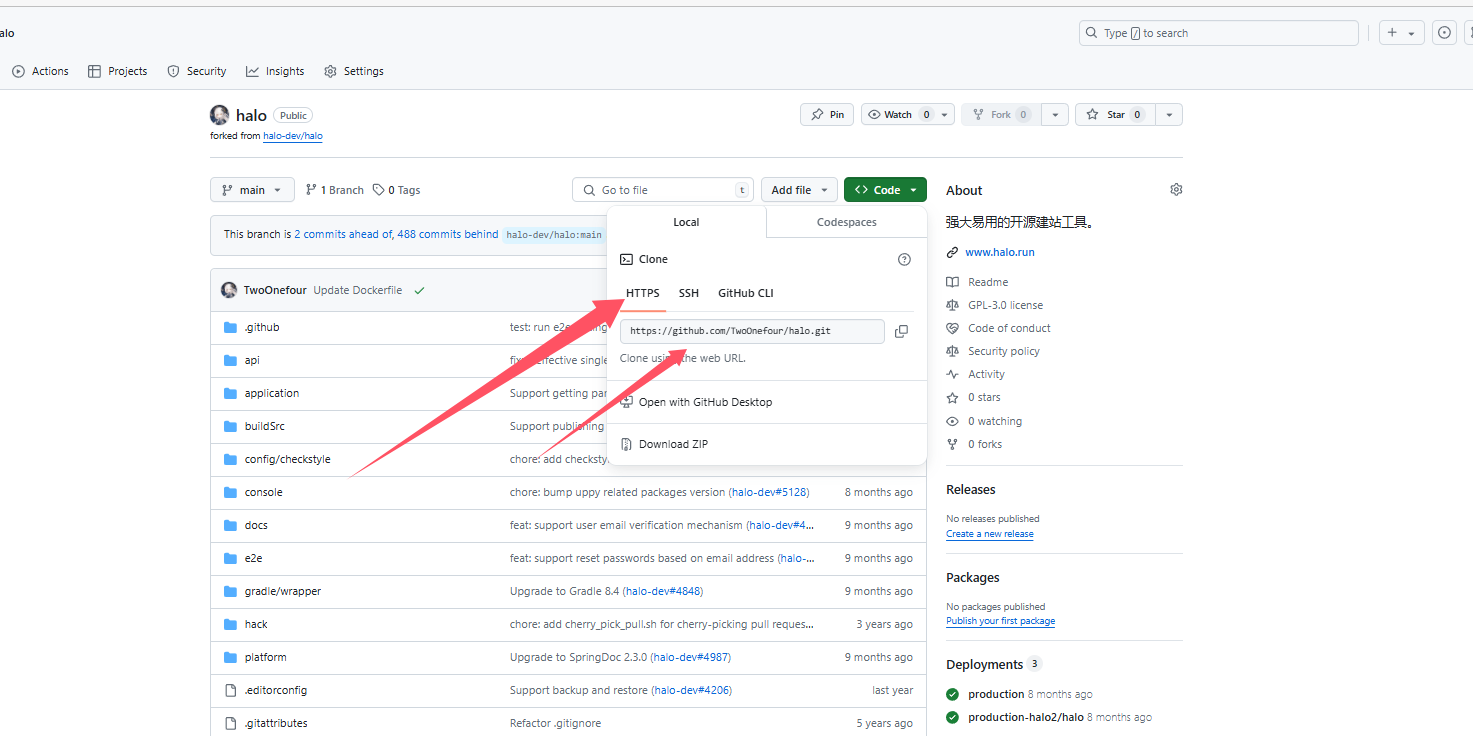Image resolution: width=1473 pixels, height=736 pixels.
Task: Pin the halo repository
Action: pyautogui.click(x=827, y=115)
